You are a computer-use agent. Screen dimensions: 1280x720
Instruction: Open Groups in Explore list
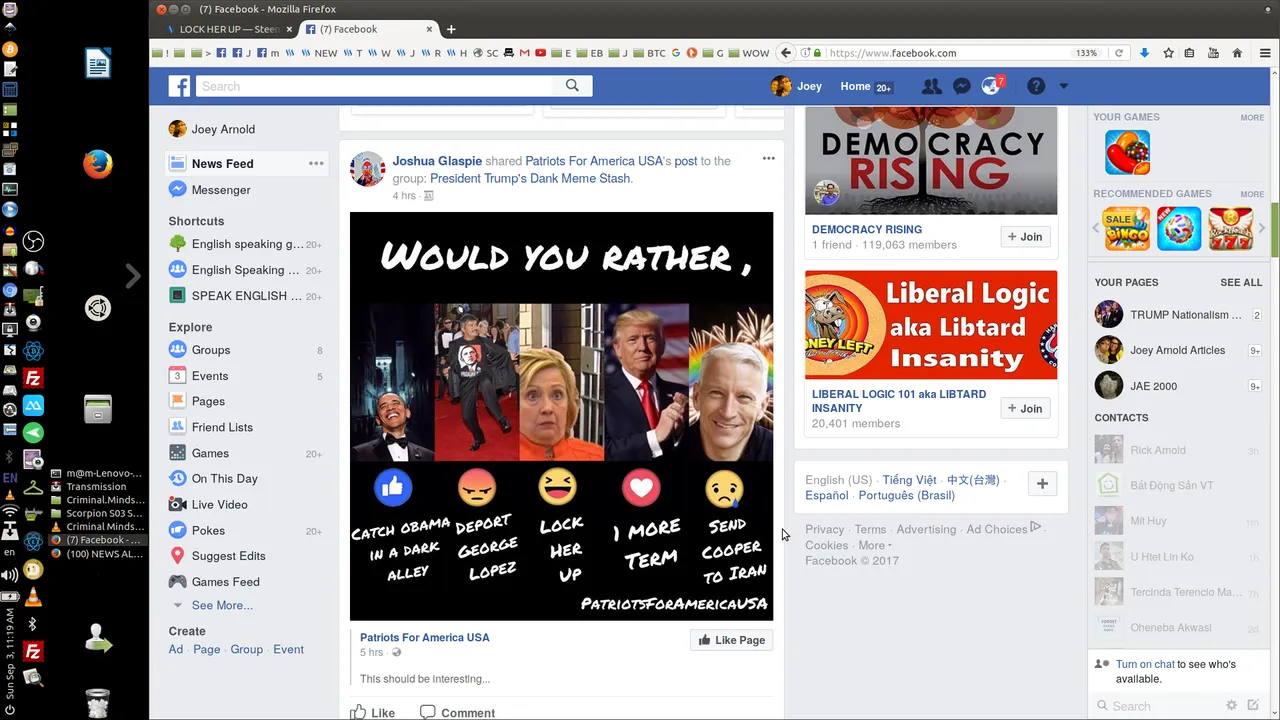[211, 350]
